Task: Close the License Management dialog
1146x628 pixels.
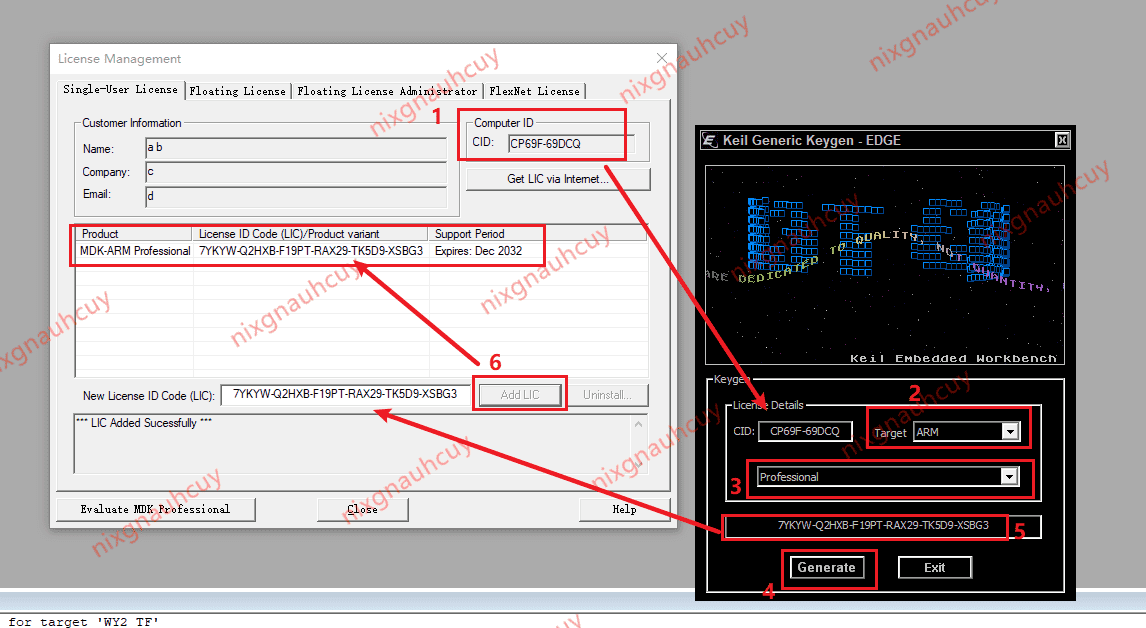Action: pos(661,58)
